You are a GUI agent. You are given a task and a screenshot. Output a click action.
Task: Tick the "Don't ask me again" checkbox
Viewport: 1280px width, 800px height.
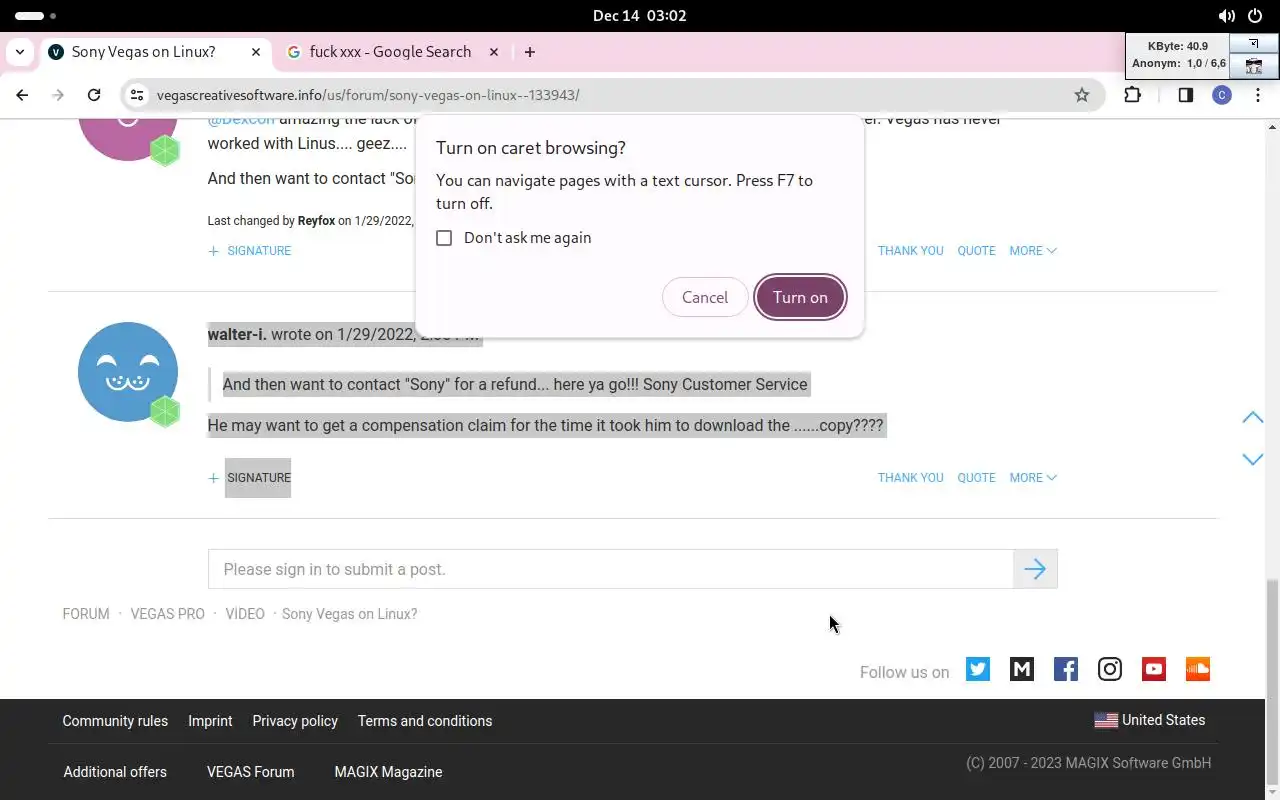444,238
